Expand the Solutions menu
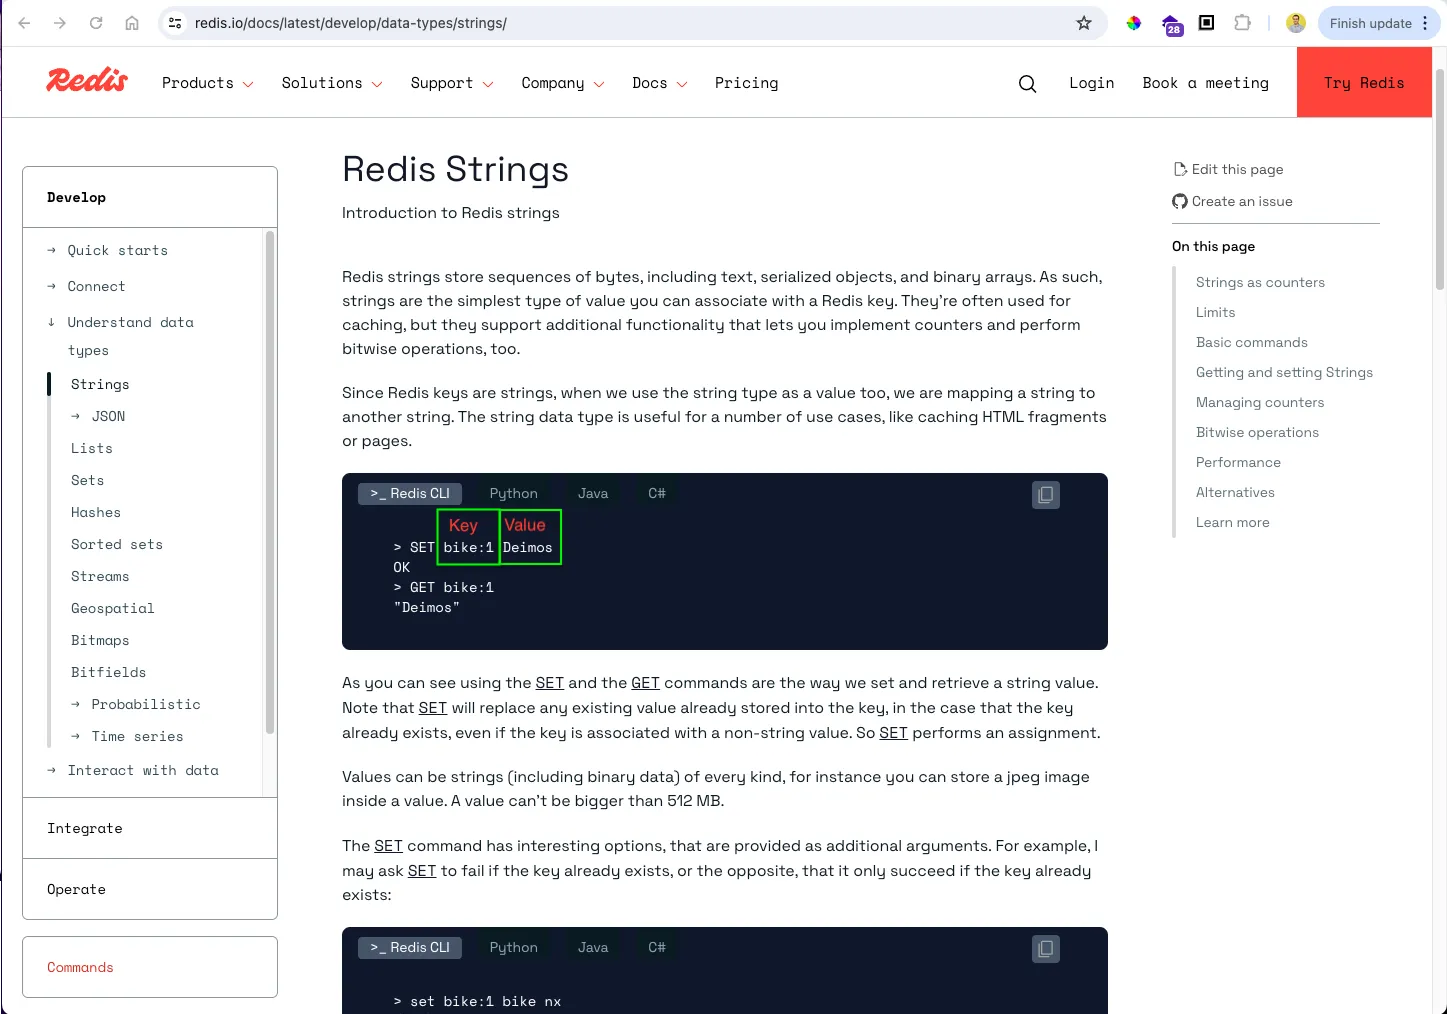Viewport: 1447px width, 1014px height. tap(332, 83)
